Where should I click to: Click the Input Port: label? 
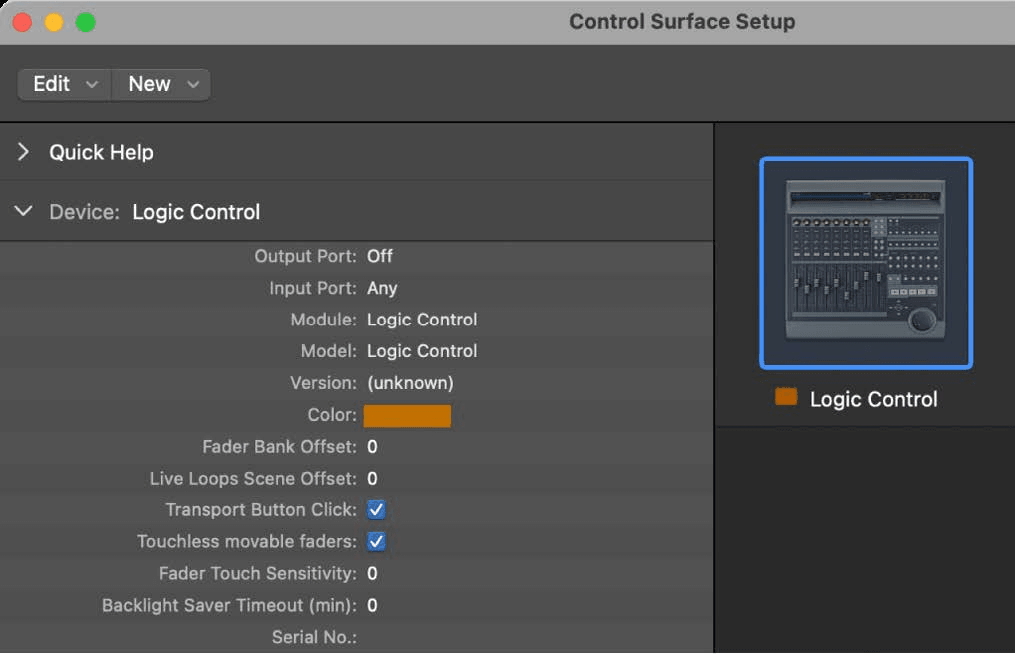point(313,288)
